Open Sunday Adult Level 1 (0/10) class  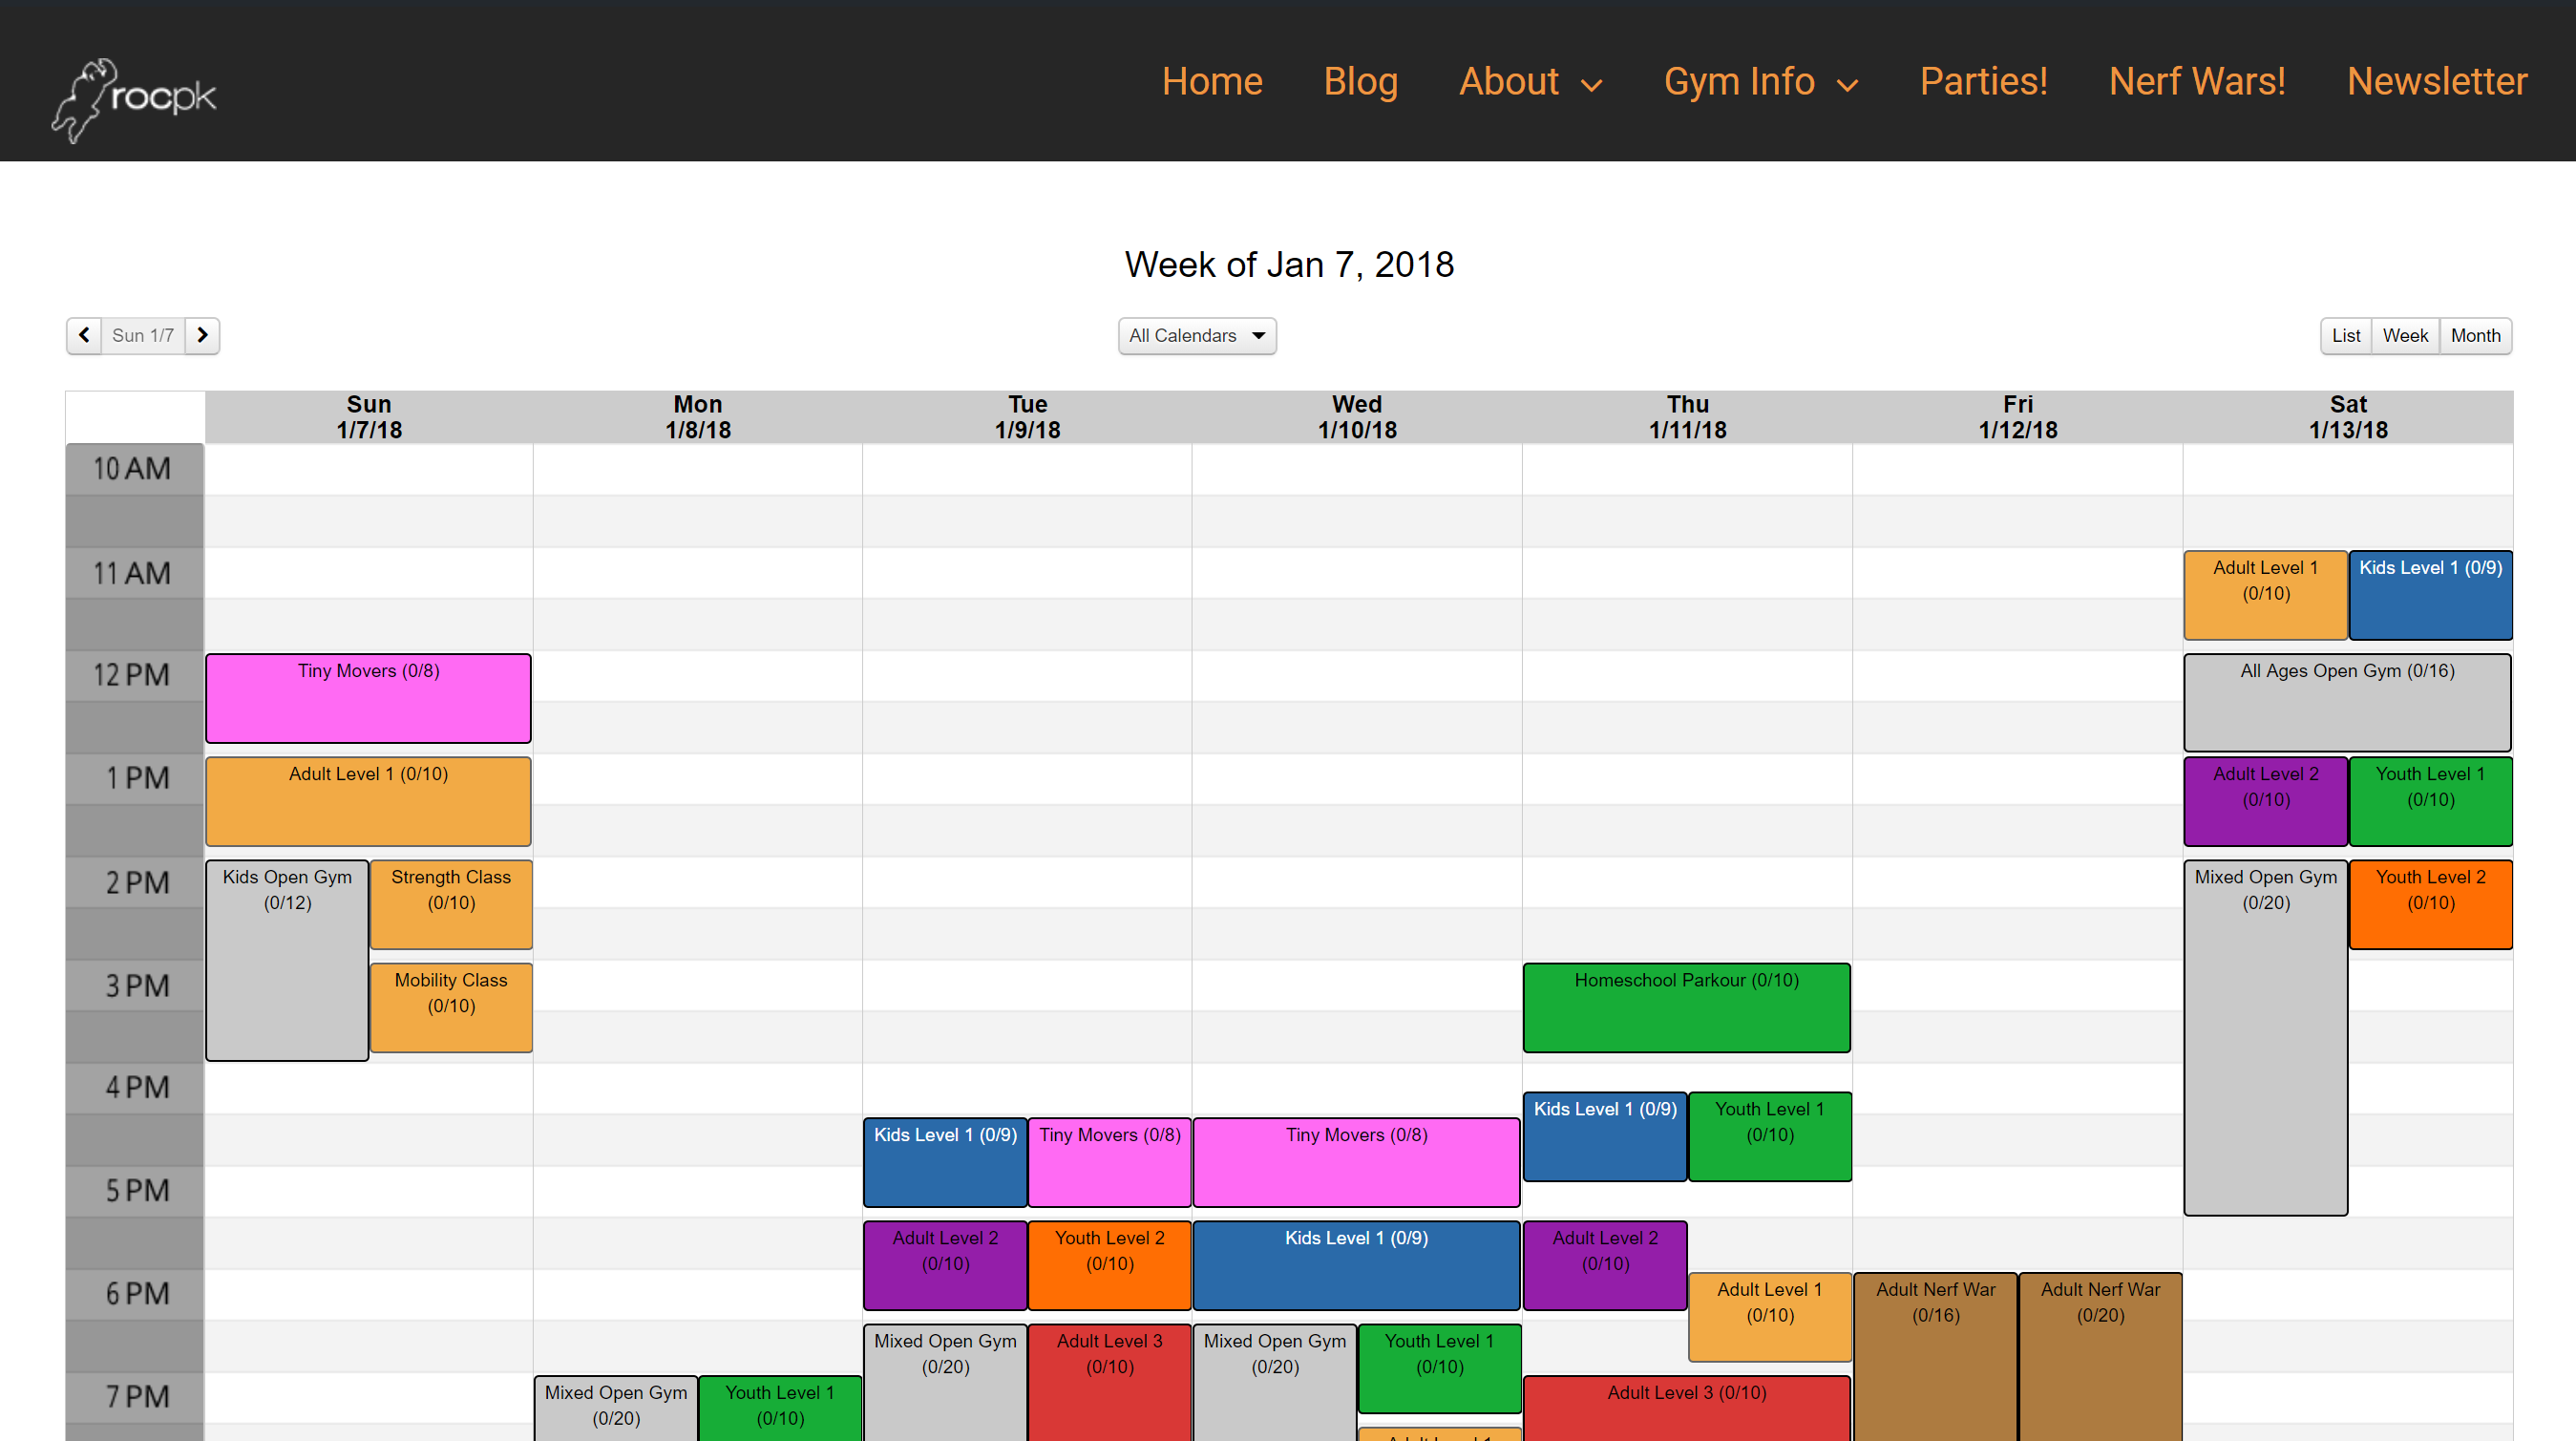[368, 801]
